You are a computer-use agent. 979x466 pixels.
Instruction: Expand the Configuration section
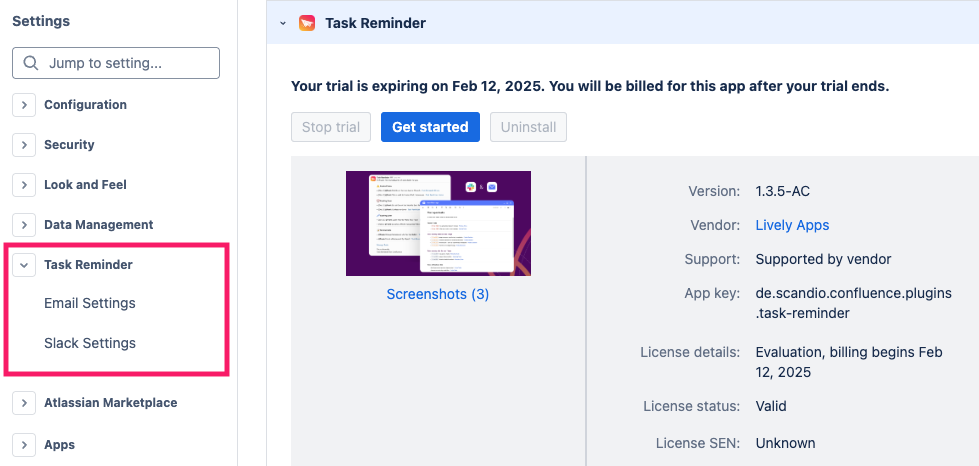click(24, 105)
